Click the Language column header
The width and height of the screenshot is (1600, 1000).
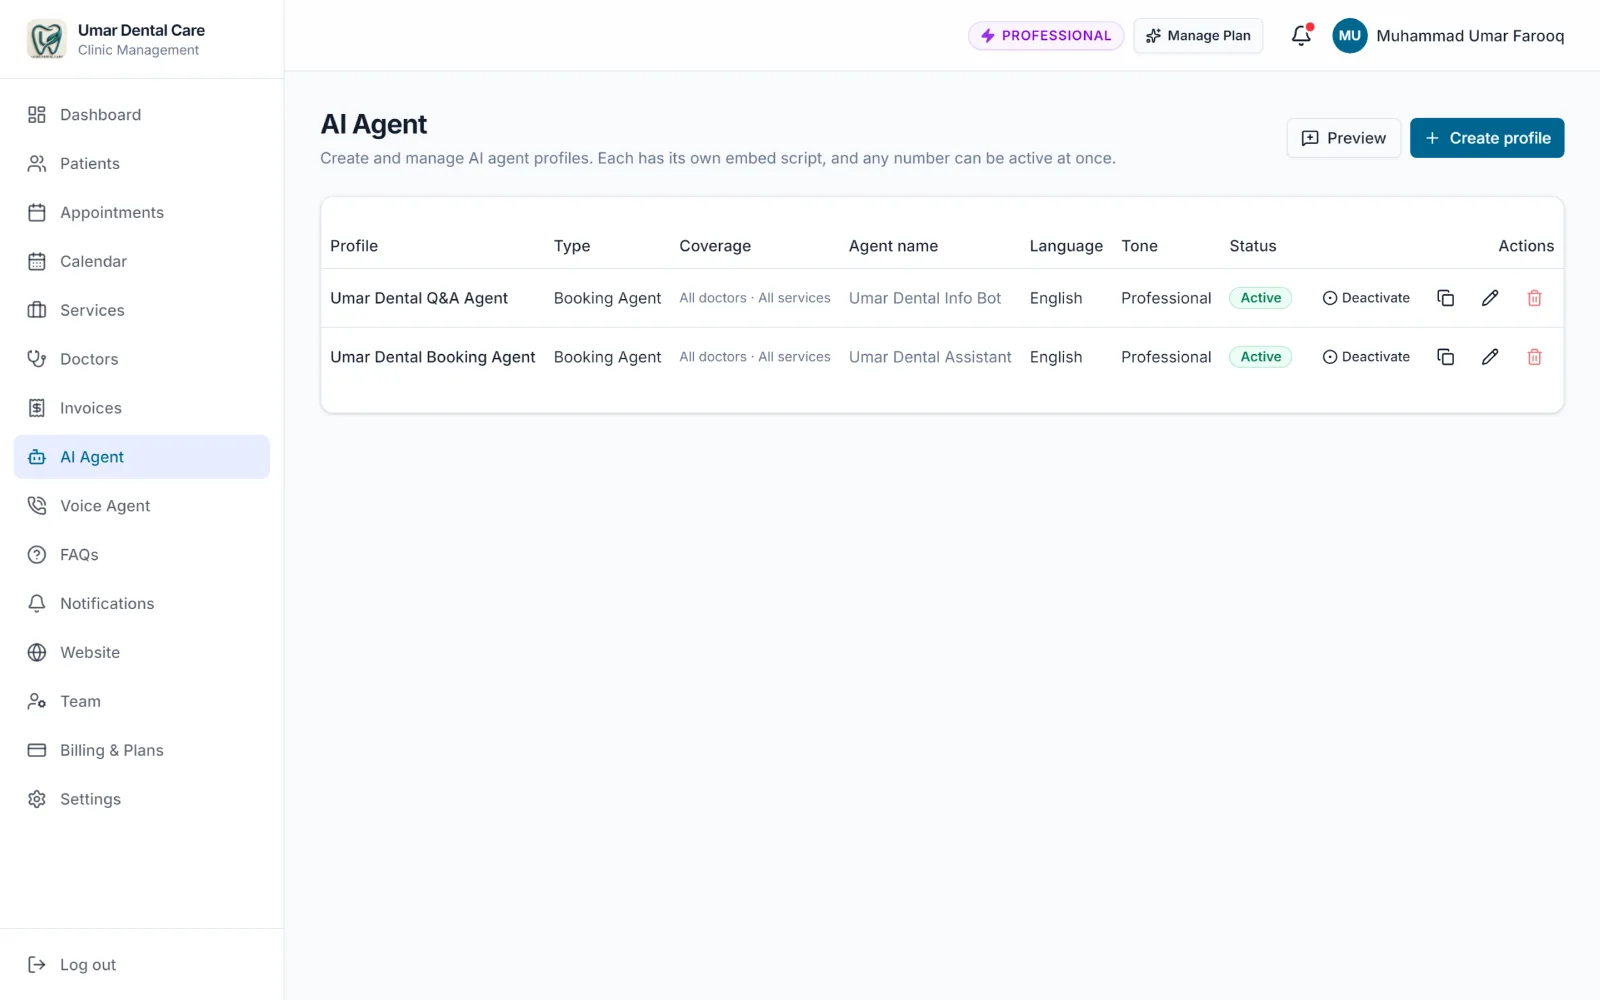point(1066,246)
